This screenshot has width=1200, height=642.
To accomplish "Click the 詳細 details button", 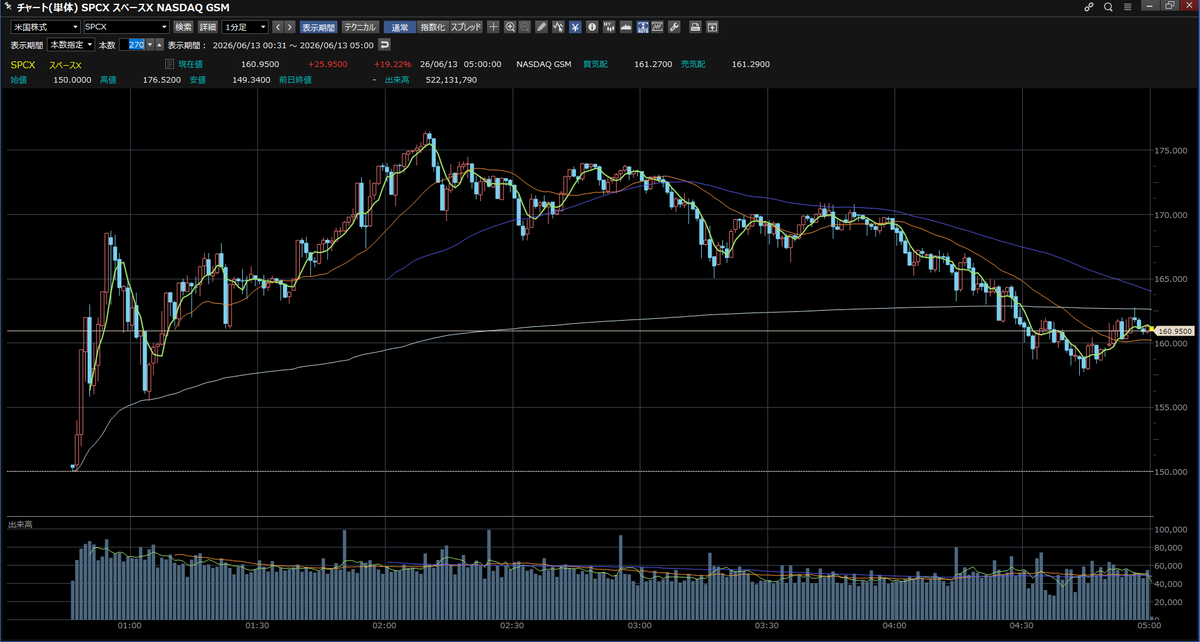I will 208,27.
